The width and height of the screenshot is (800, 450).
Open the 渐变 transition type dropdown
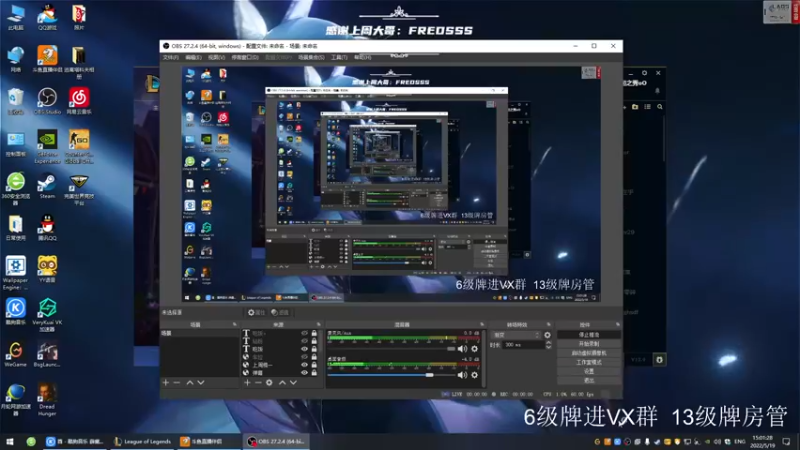pyautogui.click(x=516, y=335)
